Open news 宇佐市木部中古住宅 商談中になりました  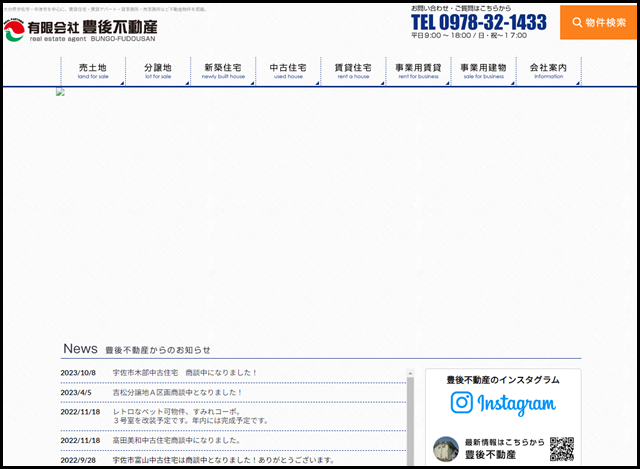pyautogui.click(x=185, y=373)
